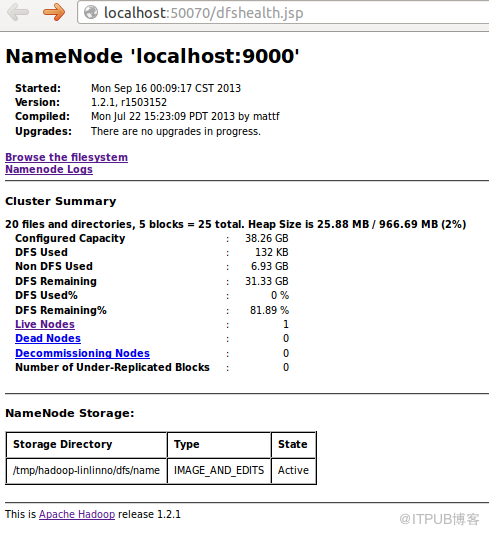The height and width of the screenshot is (534, 489).
Task: Open Decommissioning Nodes link
Action: [x=82, y=353]
